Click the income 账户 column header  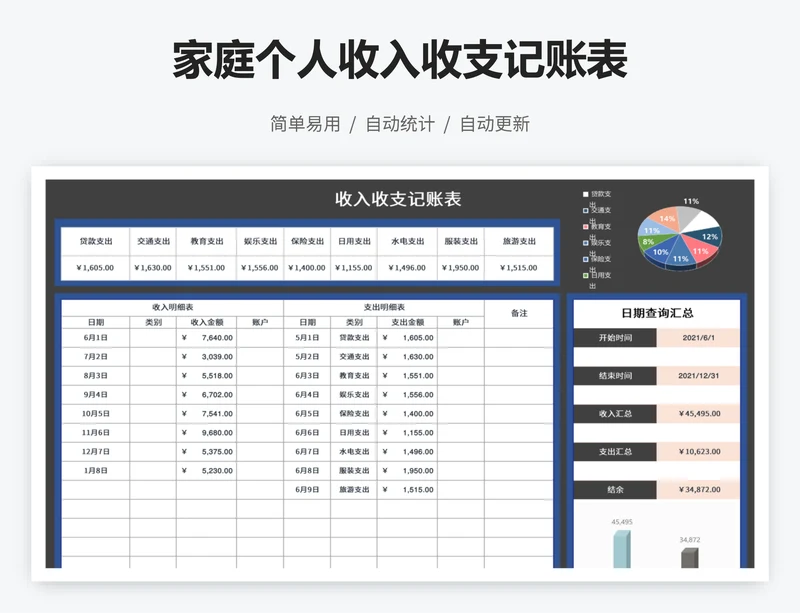pyautogui.click(x=260, y=322)
